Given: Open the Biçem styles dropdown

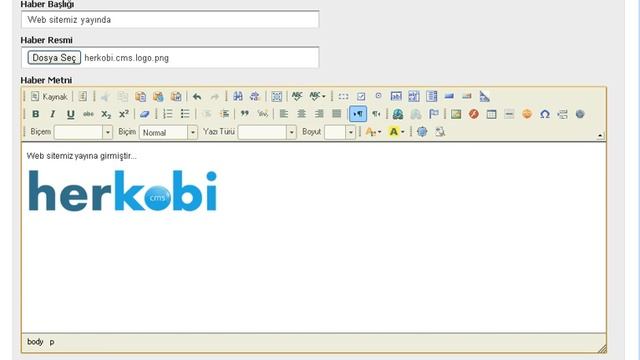Looking at the screenshot, I should click(83, 132).
